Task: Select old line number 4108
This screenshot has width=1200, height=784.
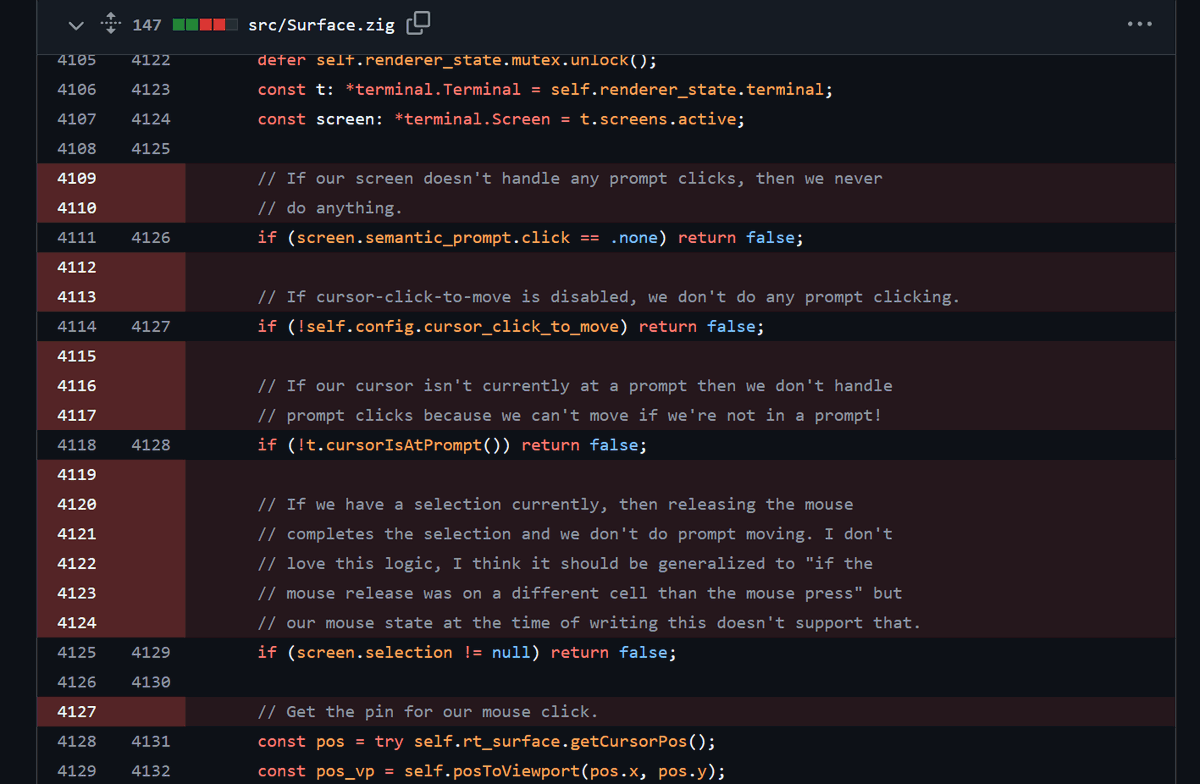Action: click(x=77, y=149)
